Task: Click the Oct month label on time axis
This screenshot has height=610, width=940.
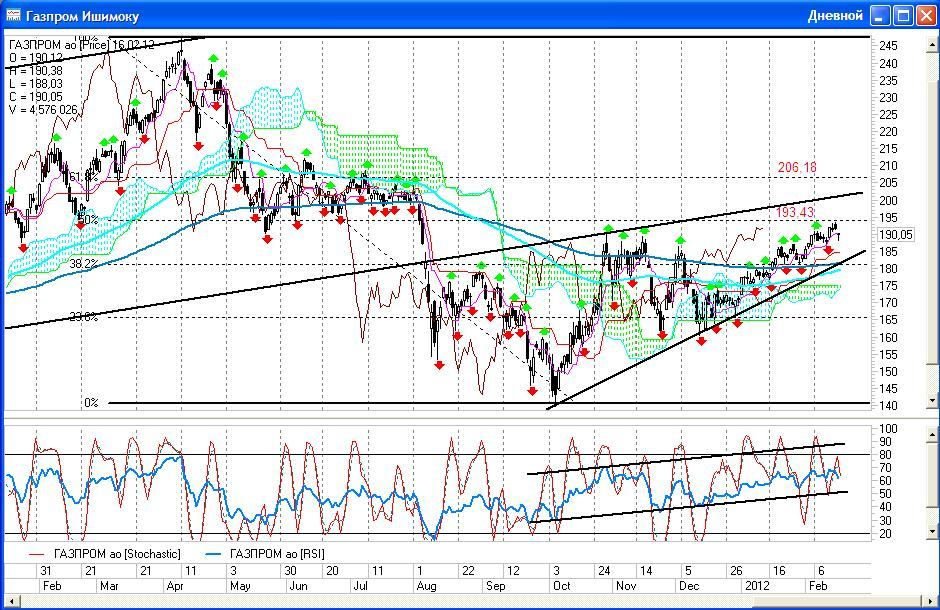Action: coord(562,585)
